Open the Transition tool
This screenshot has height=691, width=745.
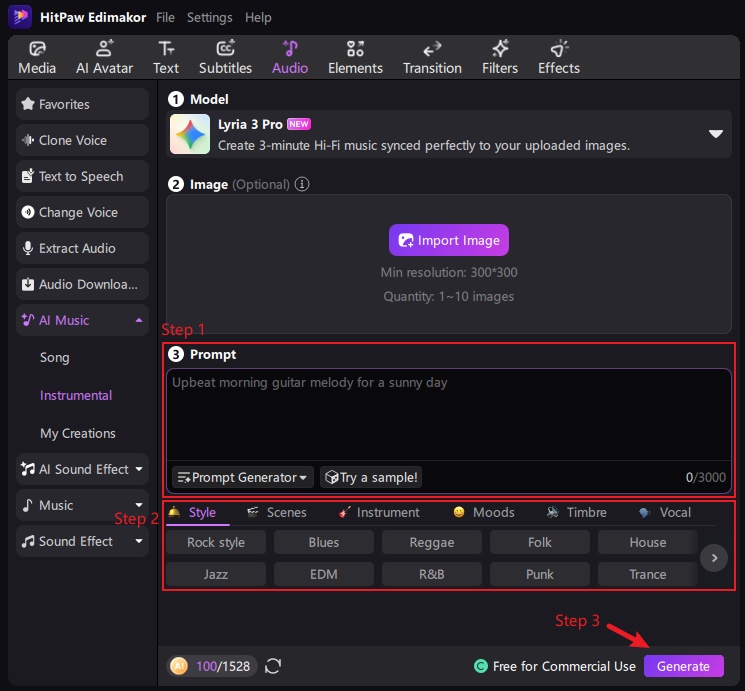point(432,58)
